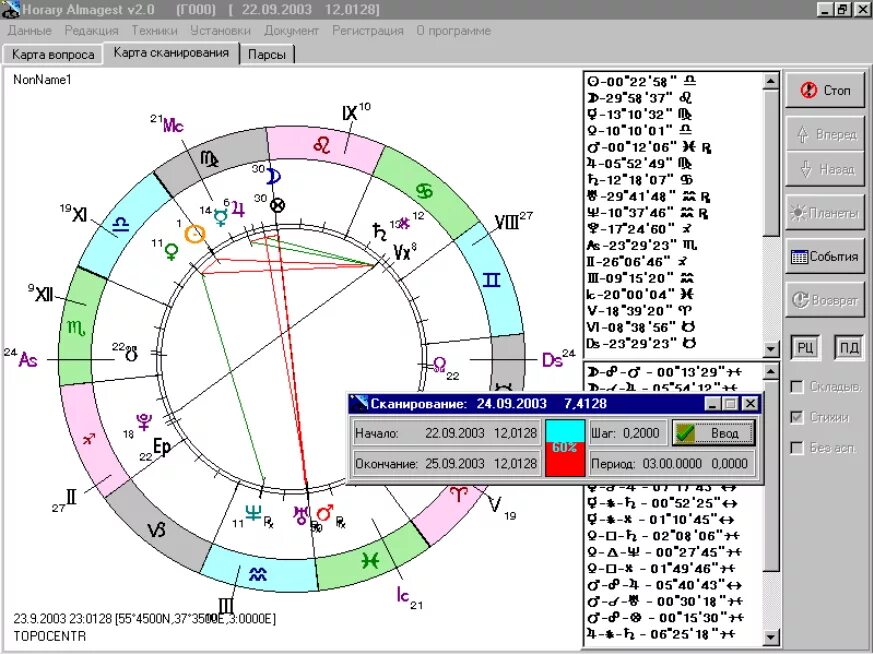Click the Период period field
This screenshot has height=654, width=873.
[671, 464]
